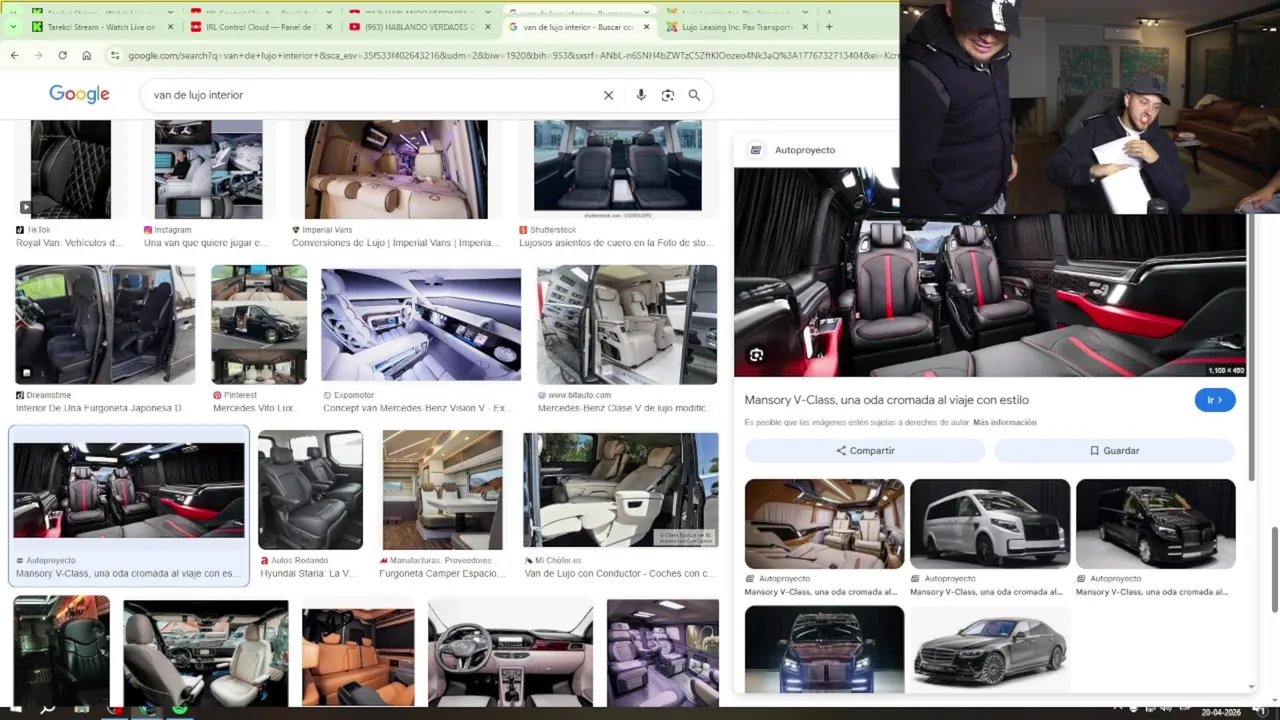The width and height of the screenshot is (1280, 720).
Task: Open Instagram van result thumbnail
Action: [208, 170]
